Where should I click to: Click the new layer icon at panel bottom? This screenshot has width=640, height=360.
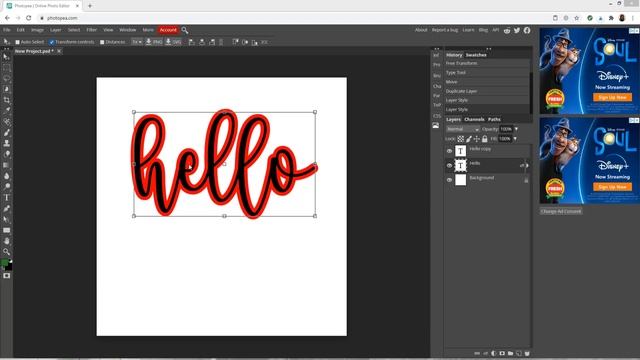click(x=519, y=353)
